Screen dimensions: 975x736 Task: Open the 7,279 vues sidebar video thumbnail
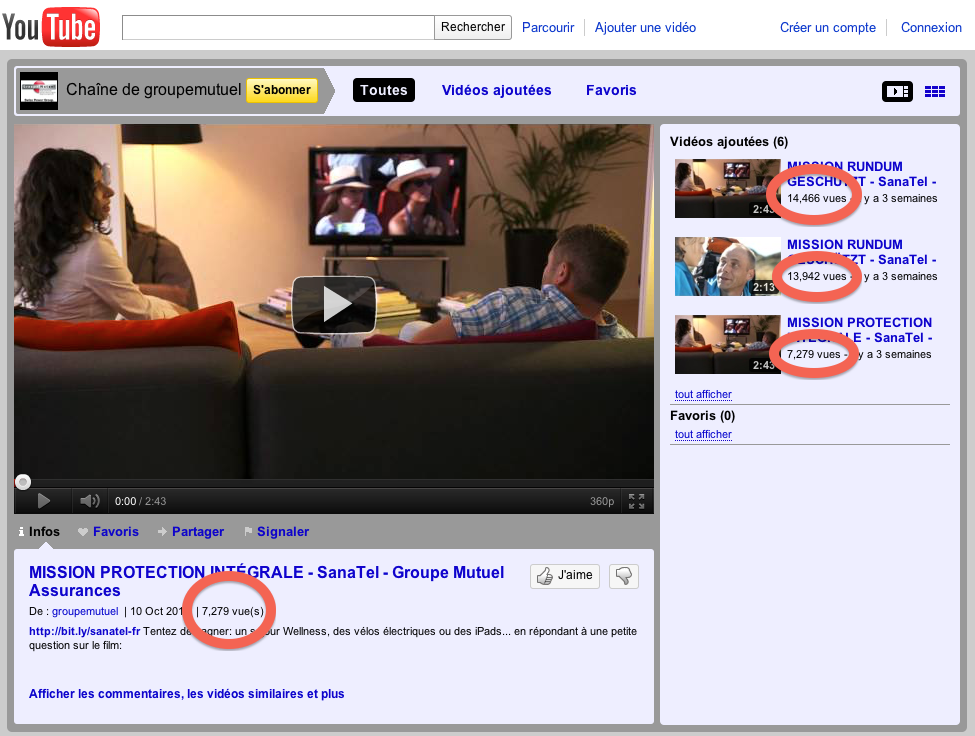click(728, 344)
